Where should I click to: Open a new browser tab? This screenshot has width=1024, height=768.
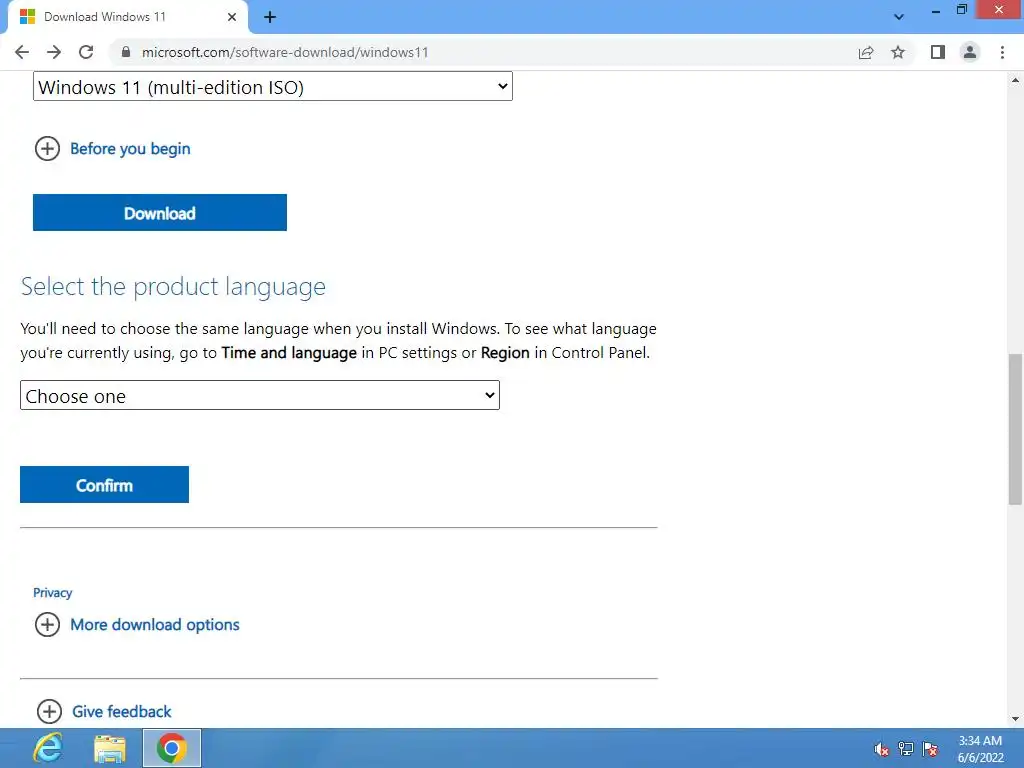[270, 17]
